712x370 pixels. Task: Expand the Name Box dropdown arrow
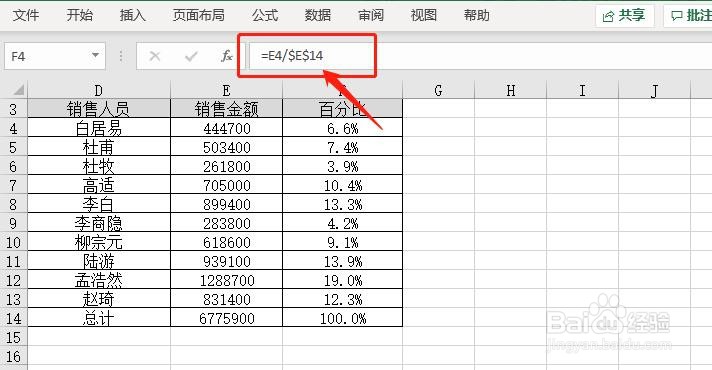click(x=95, y=55)
